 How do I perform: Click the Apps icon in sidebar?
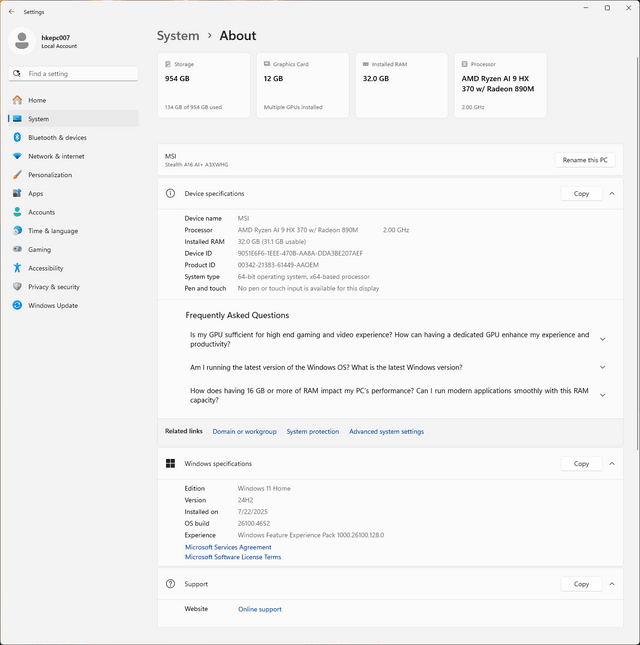point(17,193)
